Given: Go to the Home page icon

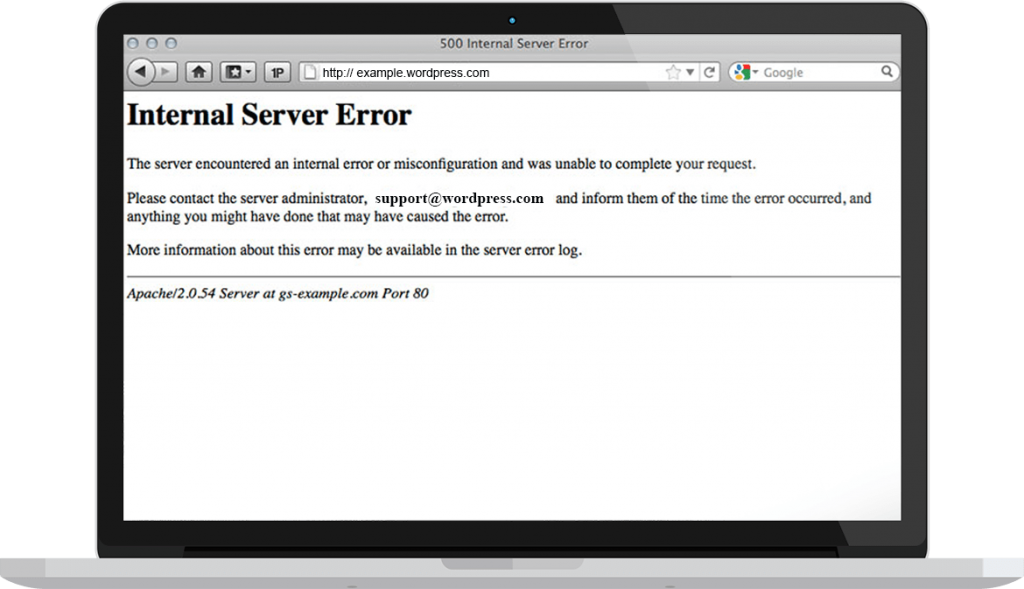Looking at the screenshot, I should click(199, 72).
